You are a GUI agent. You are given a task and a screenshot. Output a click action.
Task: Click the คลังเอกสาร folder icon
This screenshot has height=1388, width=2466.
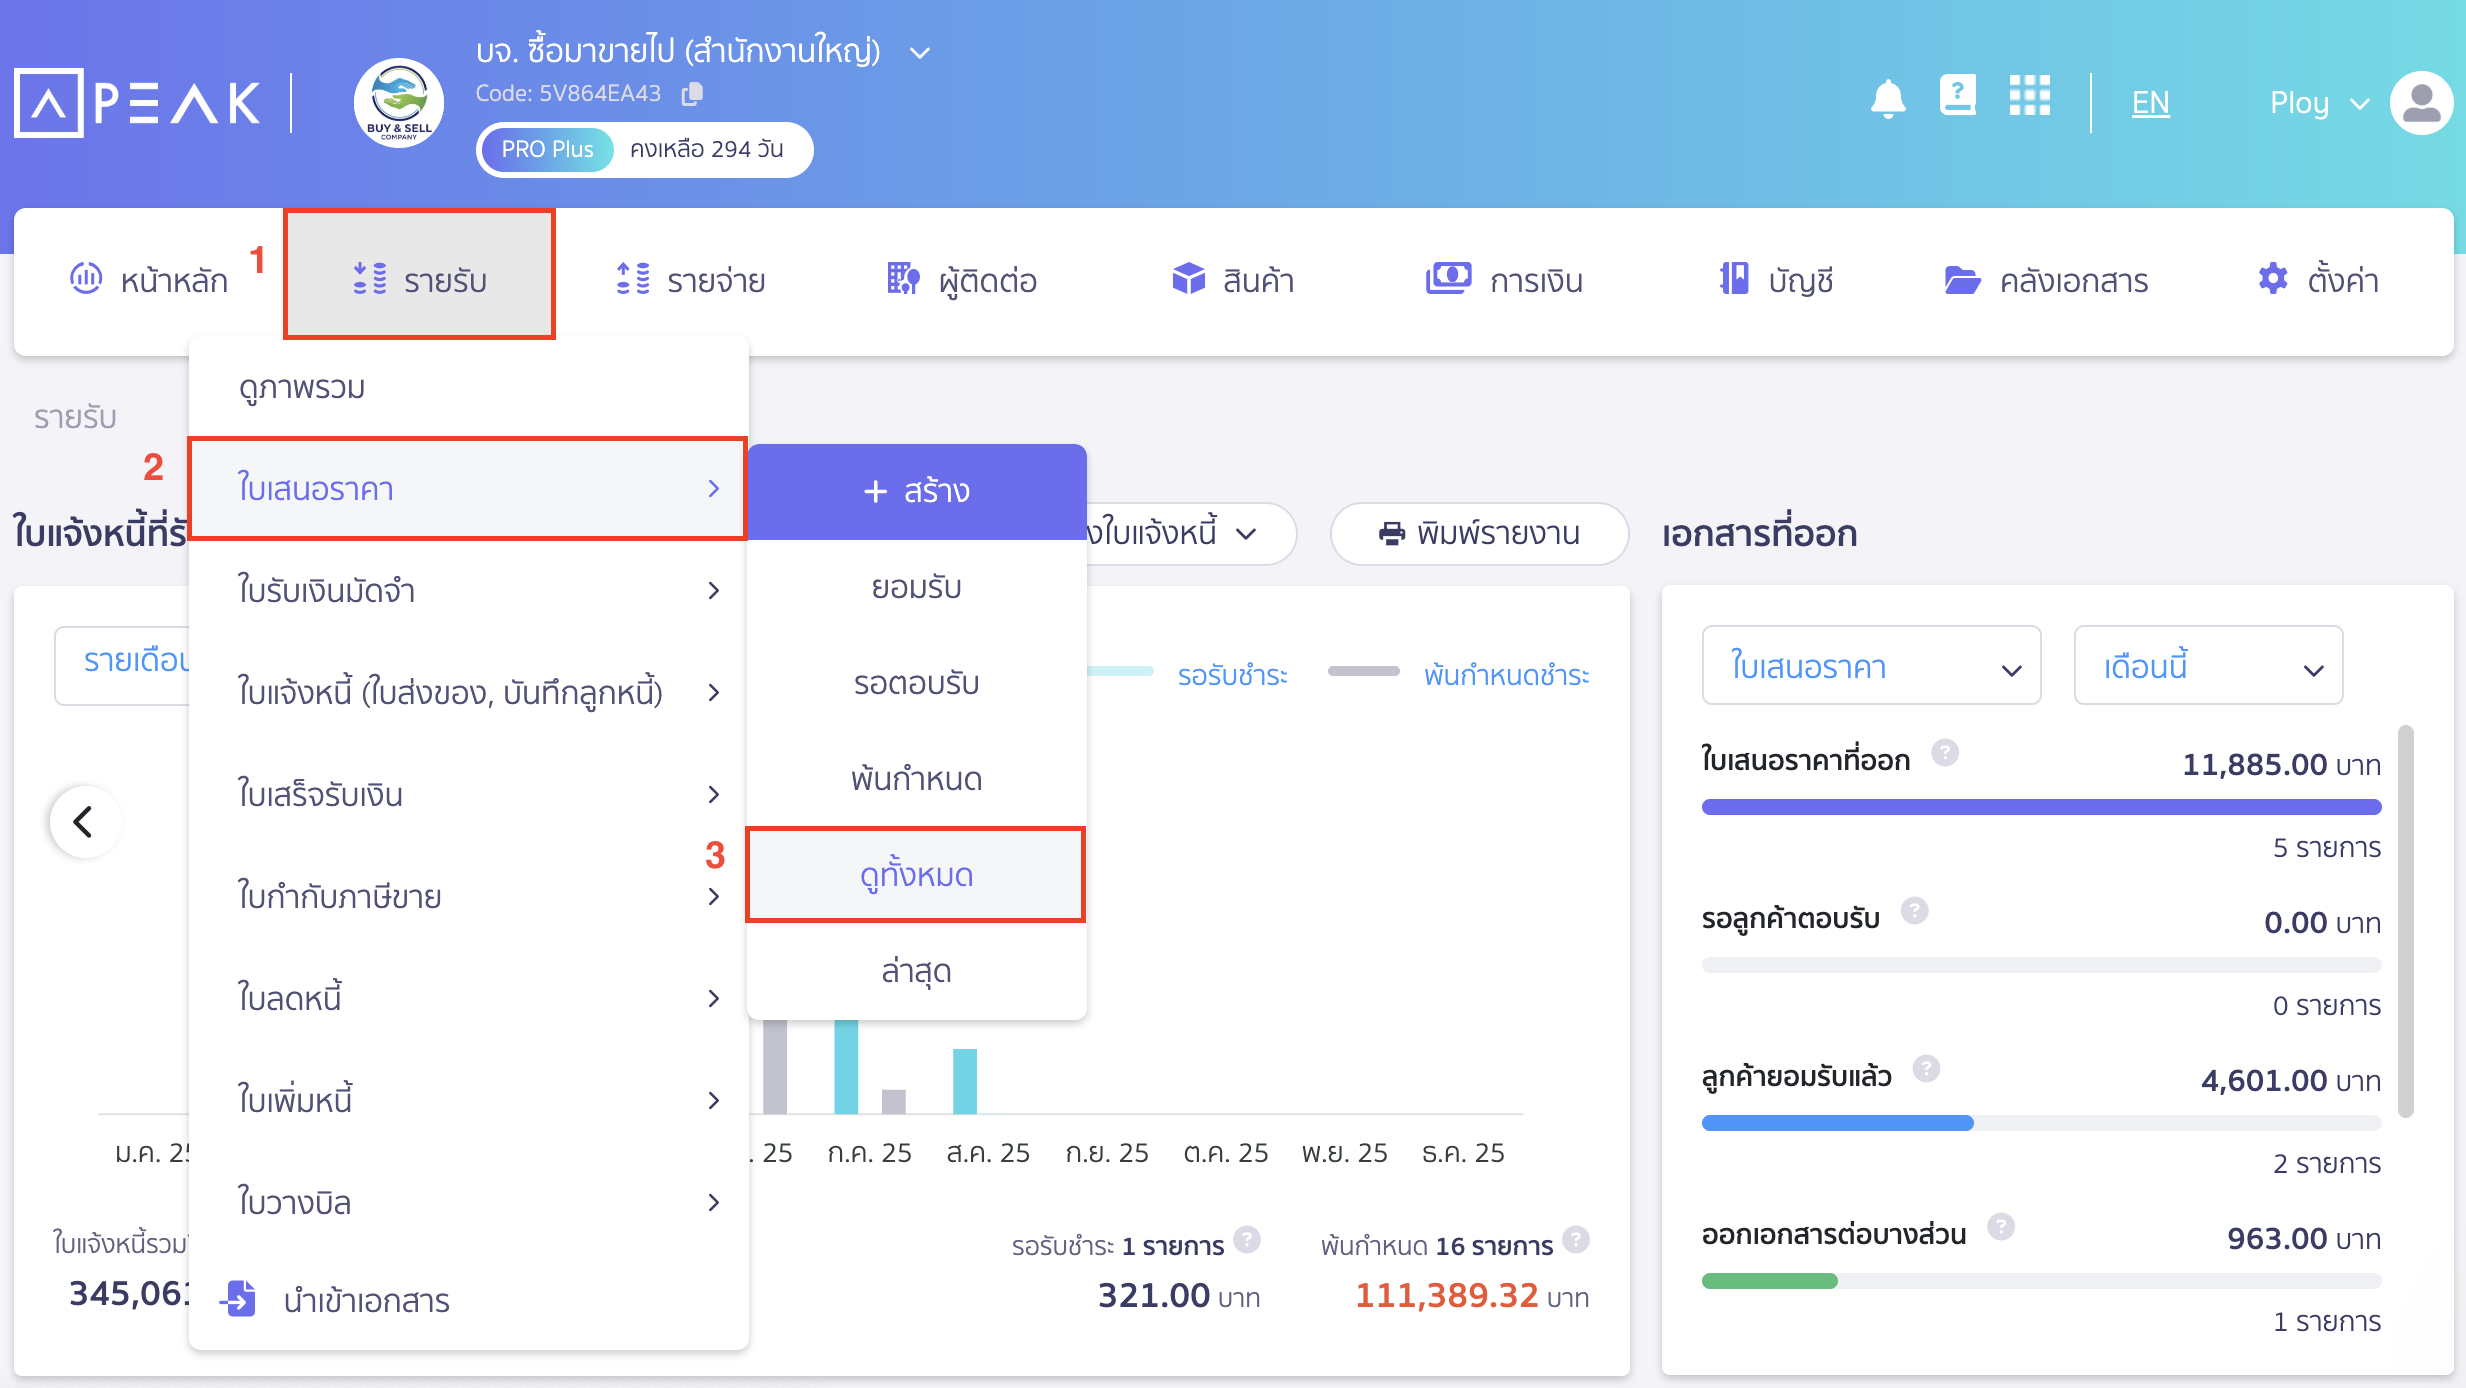point(1962,280)
